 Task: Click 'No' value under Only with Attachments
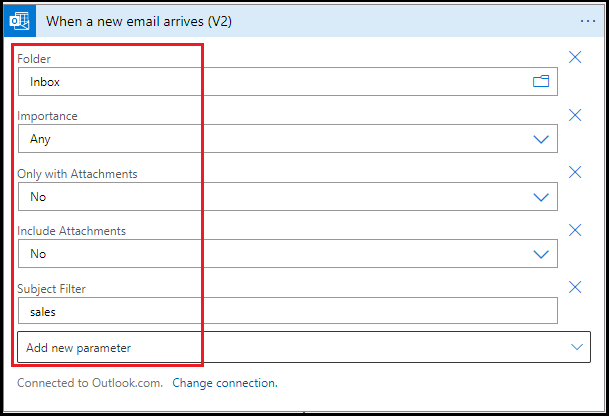(38, 197)
